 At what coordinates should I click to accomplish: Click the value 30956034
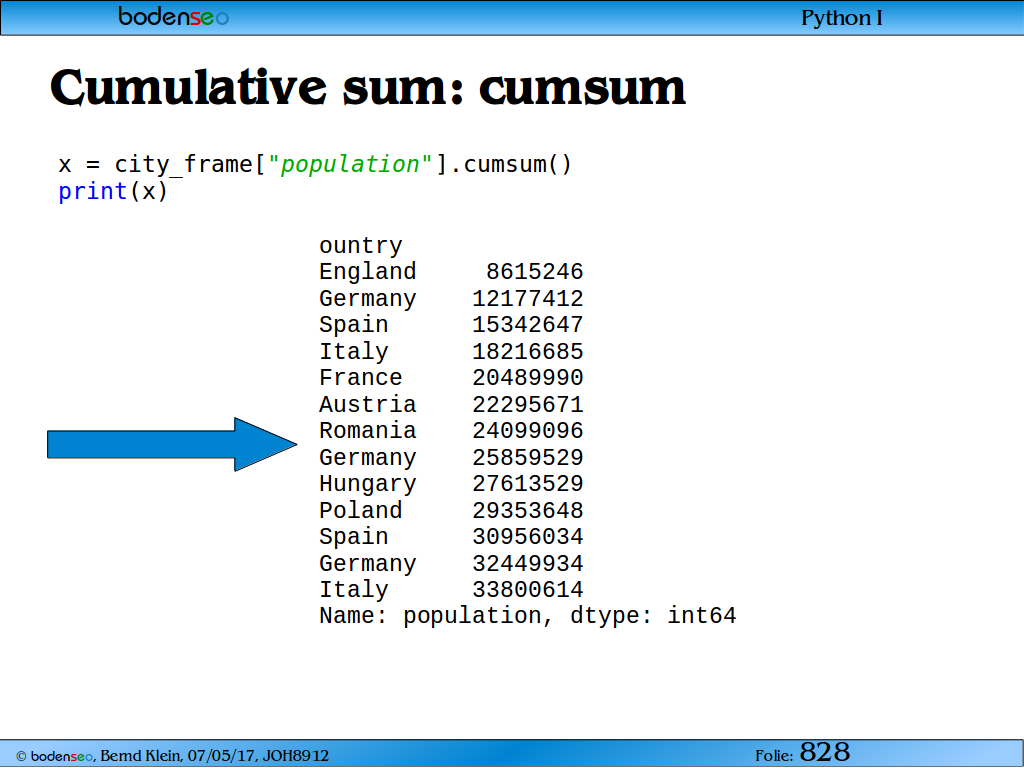tap(528, 536)
